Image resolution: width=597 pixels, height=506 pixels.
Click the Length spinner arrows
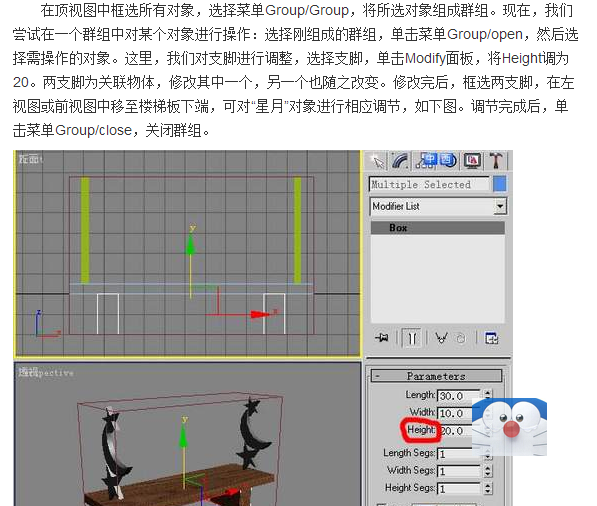(x=488, y=395)
